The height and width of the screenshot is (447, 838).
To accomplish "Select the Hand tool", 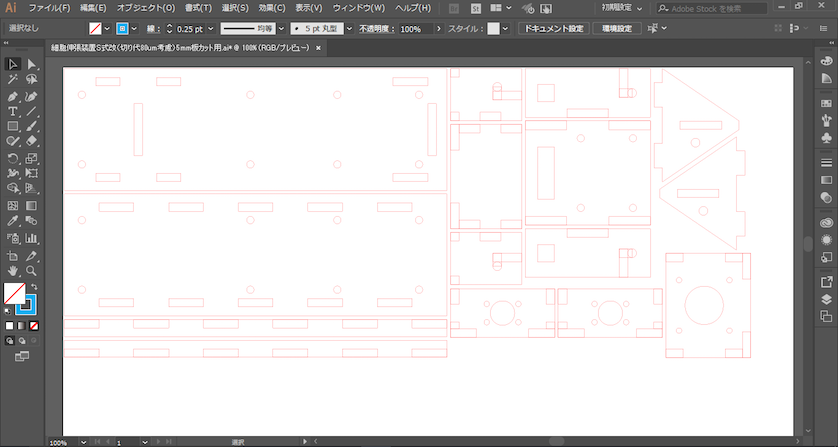I will click(13, 270).
